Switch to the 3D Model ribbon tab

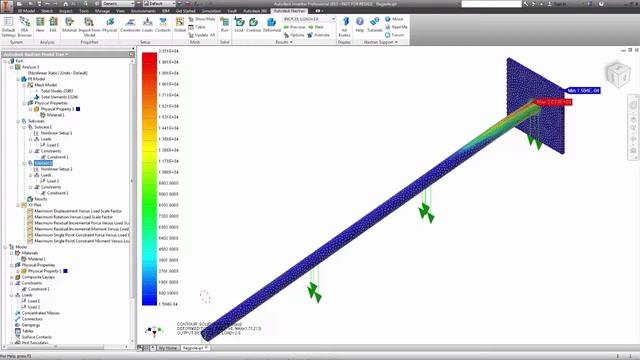pyautogui.click(x=26, y=11)
